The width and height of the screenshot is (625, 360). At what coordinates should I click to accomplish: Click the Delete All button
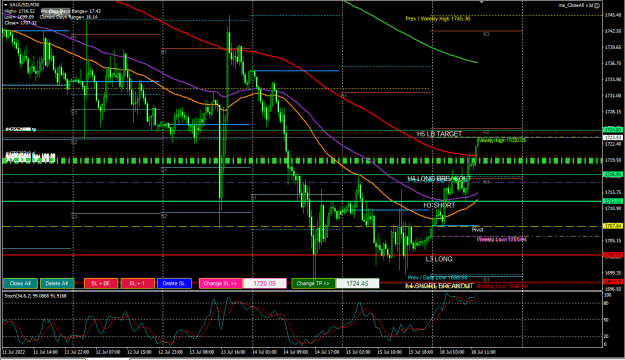point(57,283)
